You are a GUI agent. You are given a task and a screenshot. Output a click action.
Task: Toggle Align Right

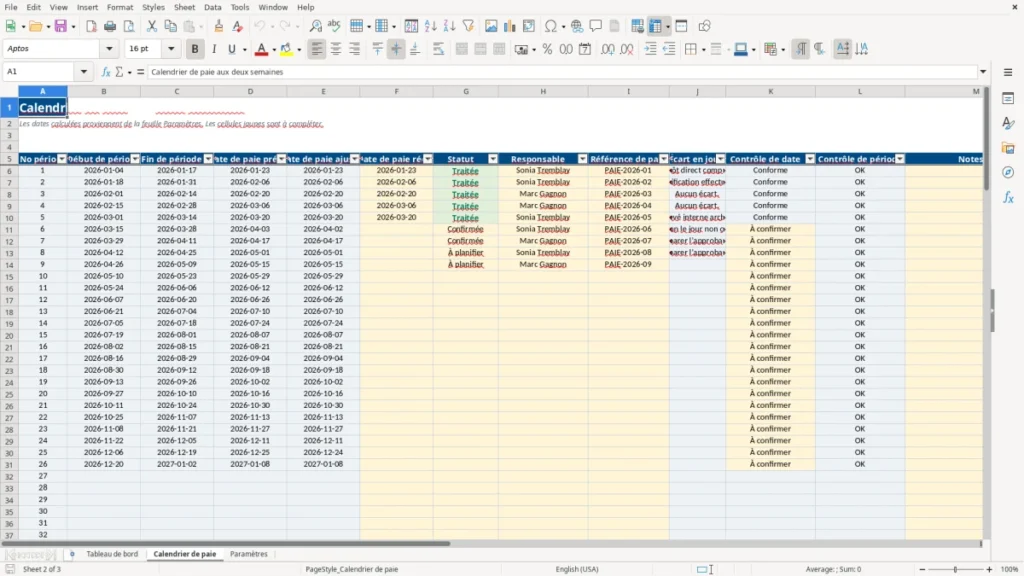click(x=355, y=49)
